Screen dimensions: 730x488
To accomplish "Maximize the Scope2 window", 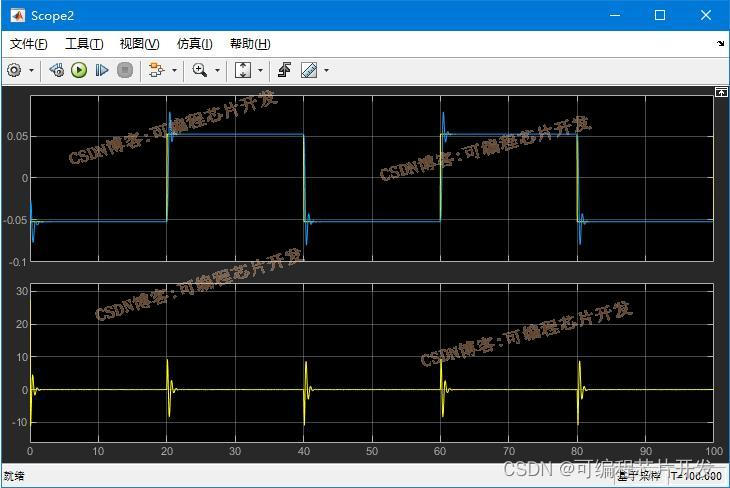I will pos(660,15).
